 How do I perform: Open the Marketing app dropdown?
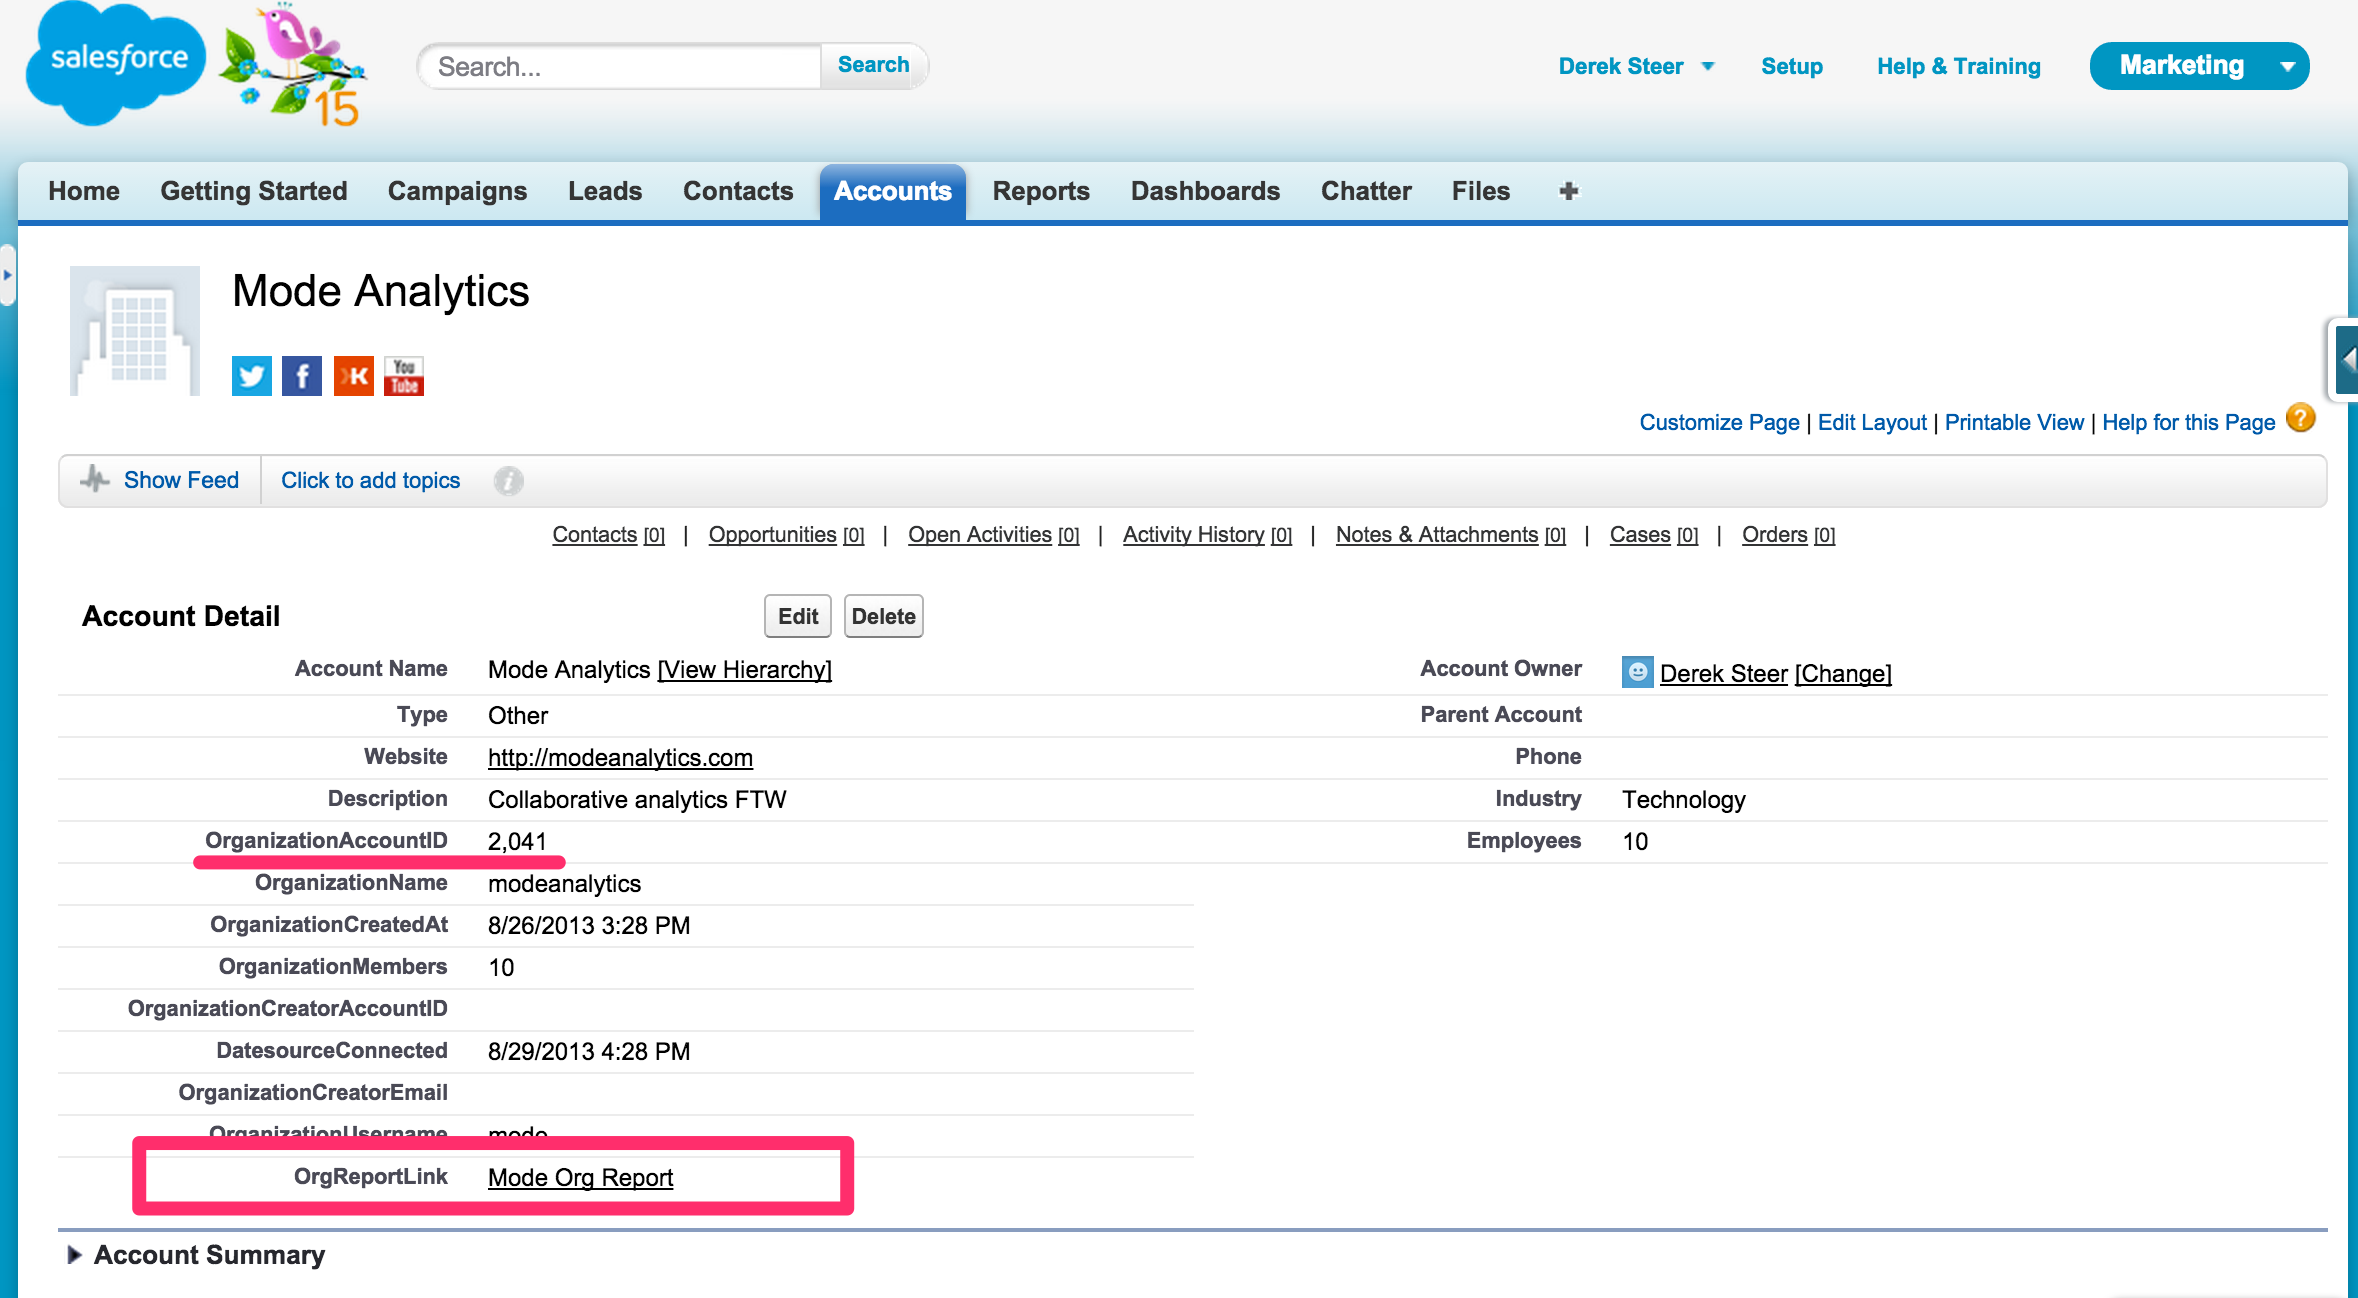coord(2199,66)
